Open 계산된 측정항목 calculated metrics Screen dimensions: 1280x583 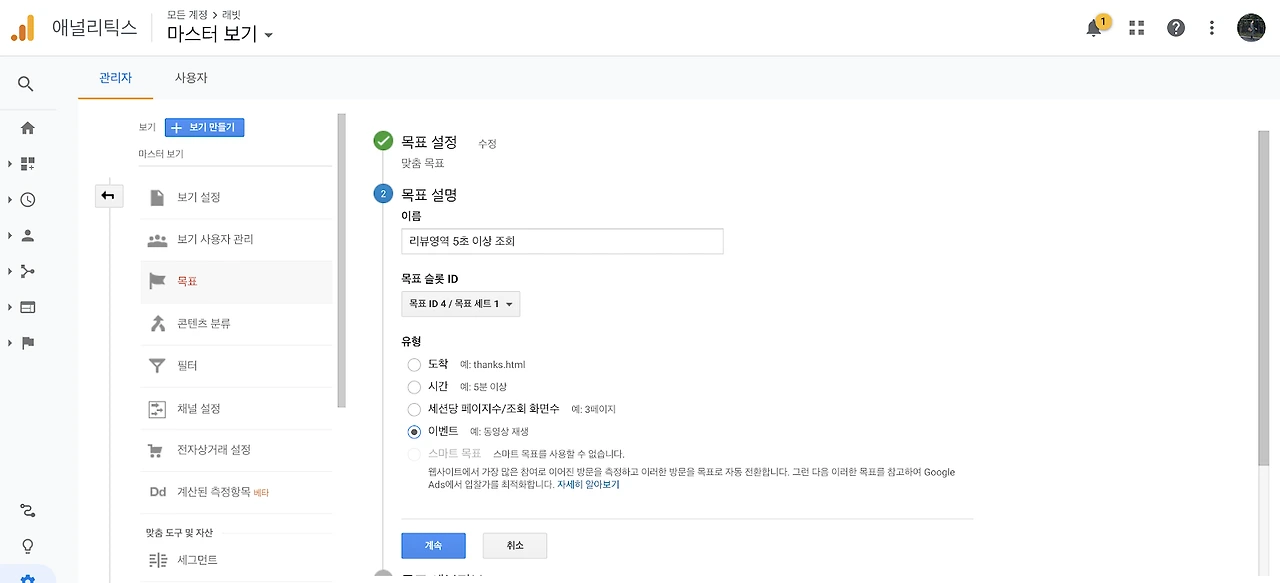tap(236, 492)
